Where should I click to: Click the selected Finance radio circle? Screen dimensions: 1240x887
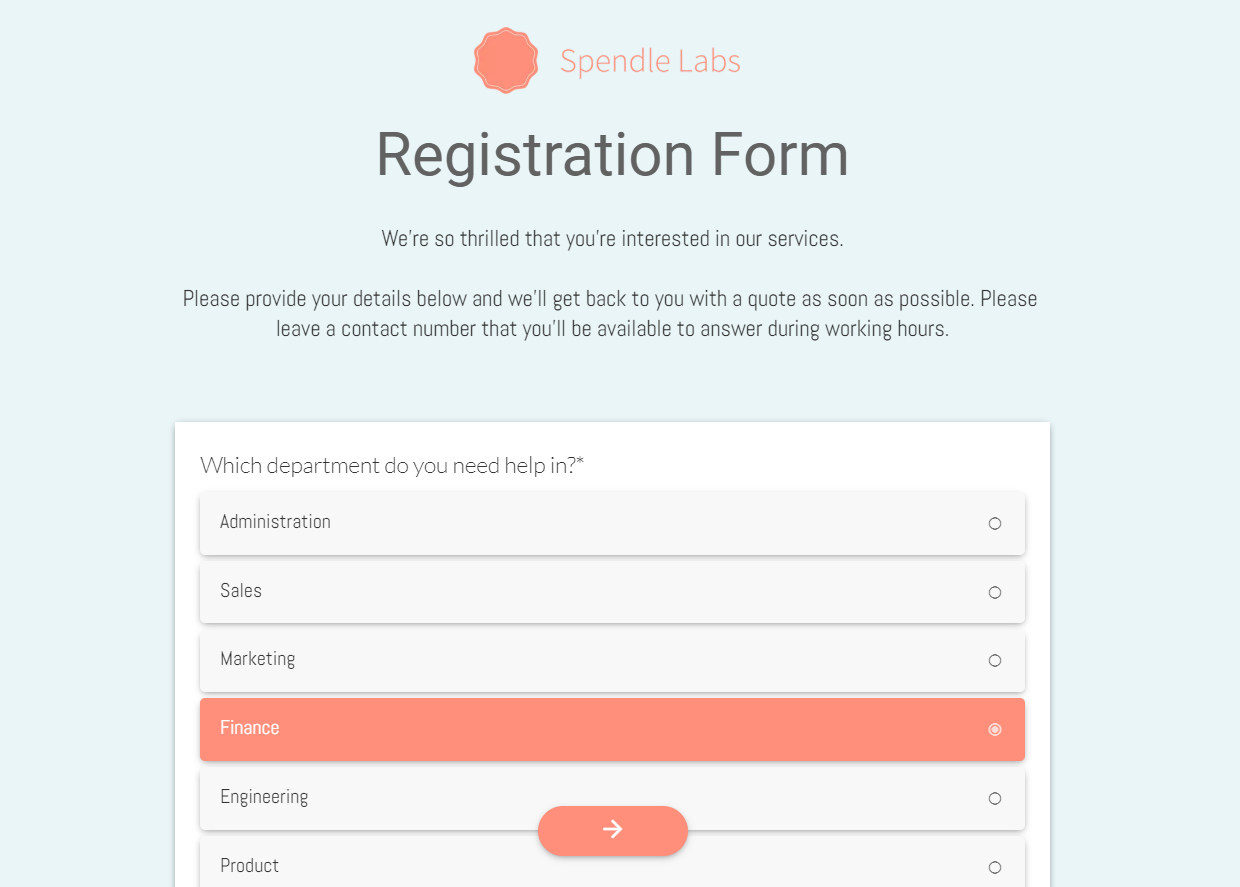tap(995, 729)
